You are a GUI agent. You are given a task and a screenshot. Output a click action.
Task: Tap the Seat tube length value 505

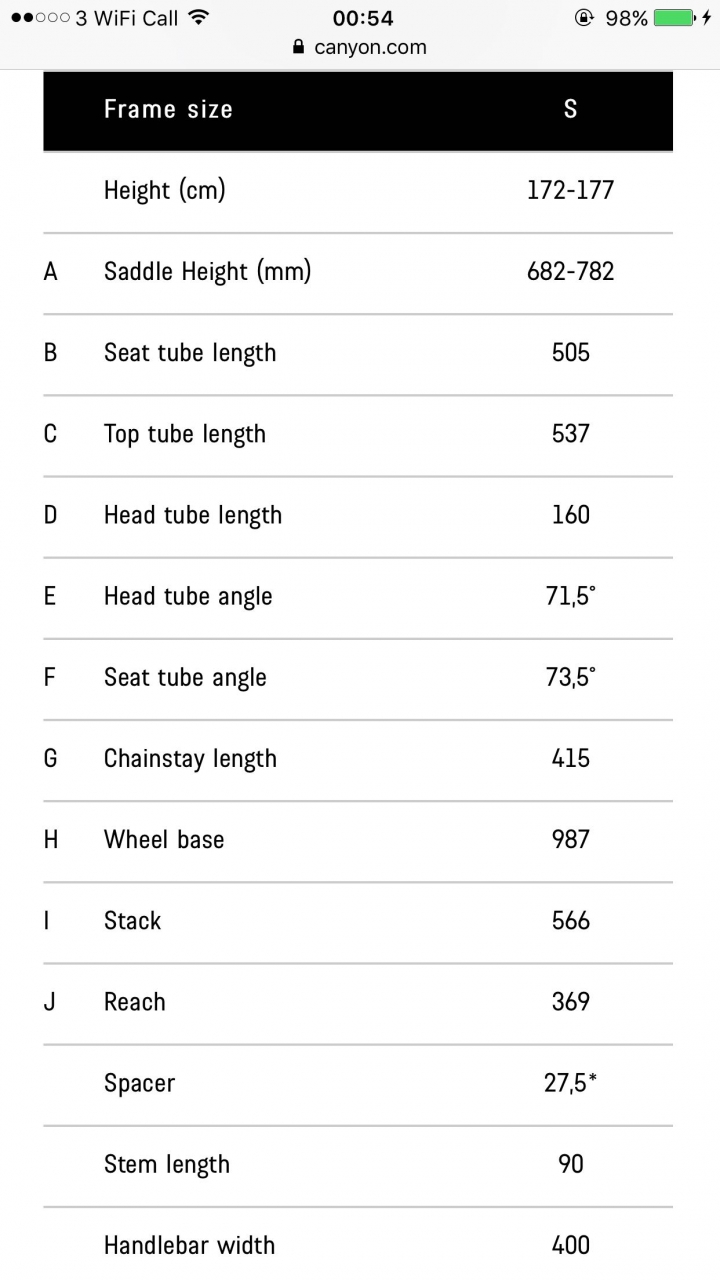[x=570, y=352]
